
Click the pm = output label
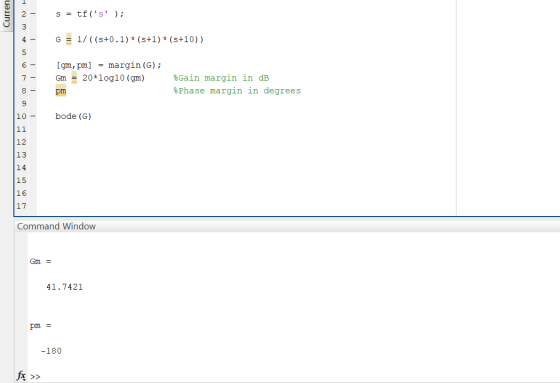point(40,326)
